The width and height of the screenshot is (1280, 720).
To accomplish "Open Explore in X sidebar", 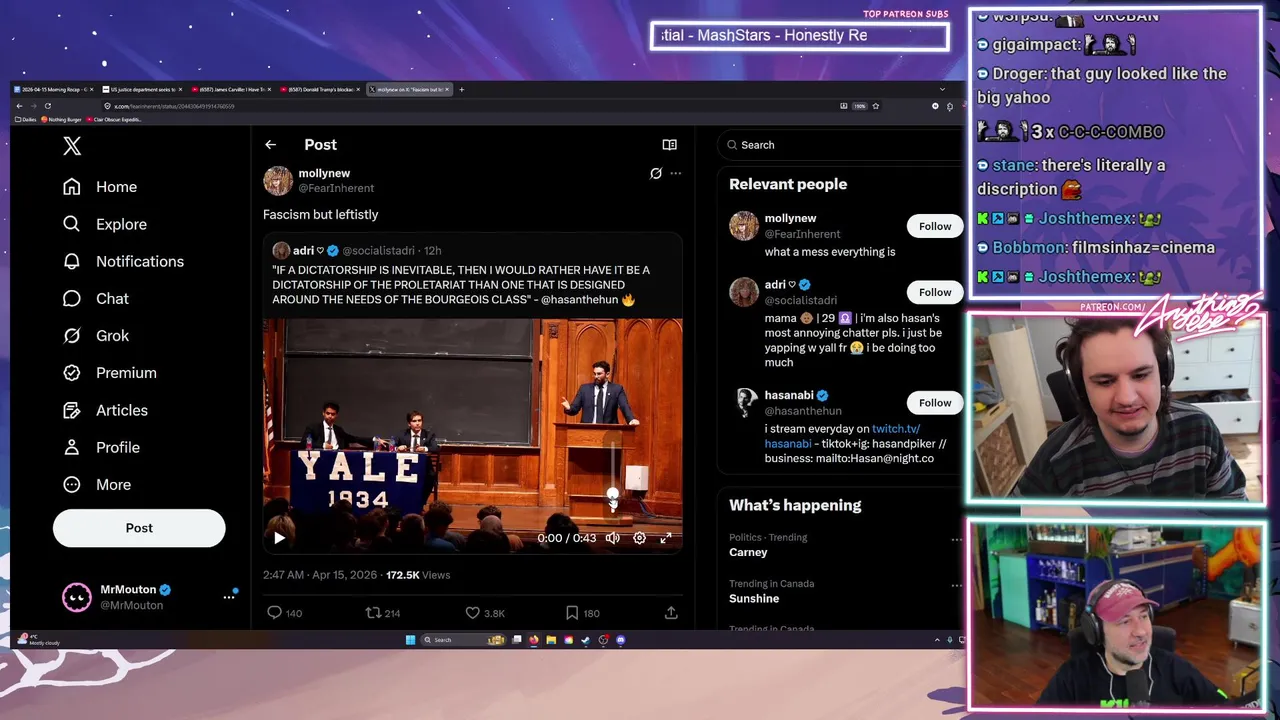I will pos(105,224).
